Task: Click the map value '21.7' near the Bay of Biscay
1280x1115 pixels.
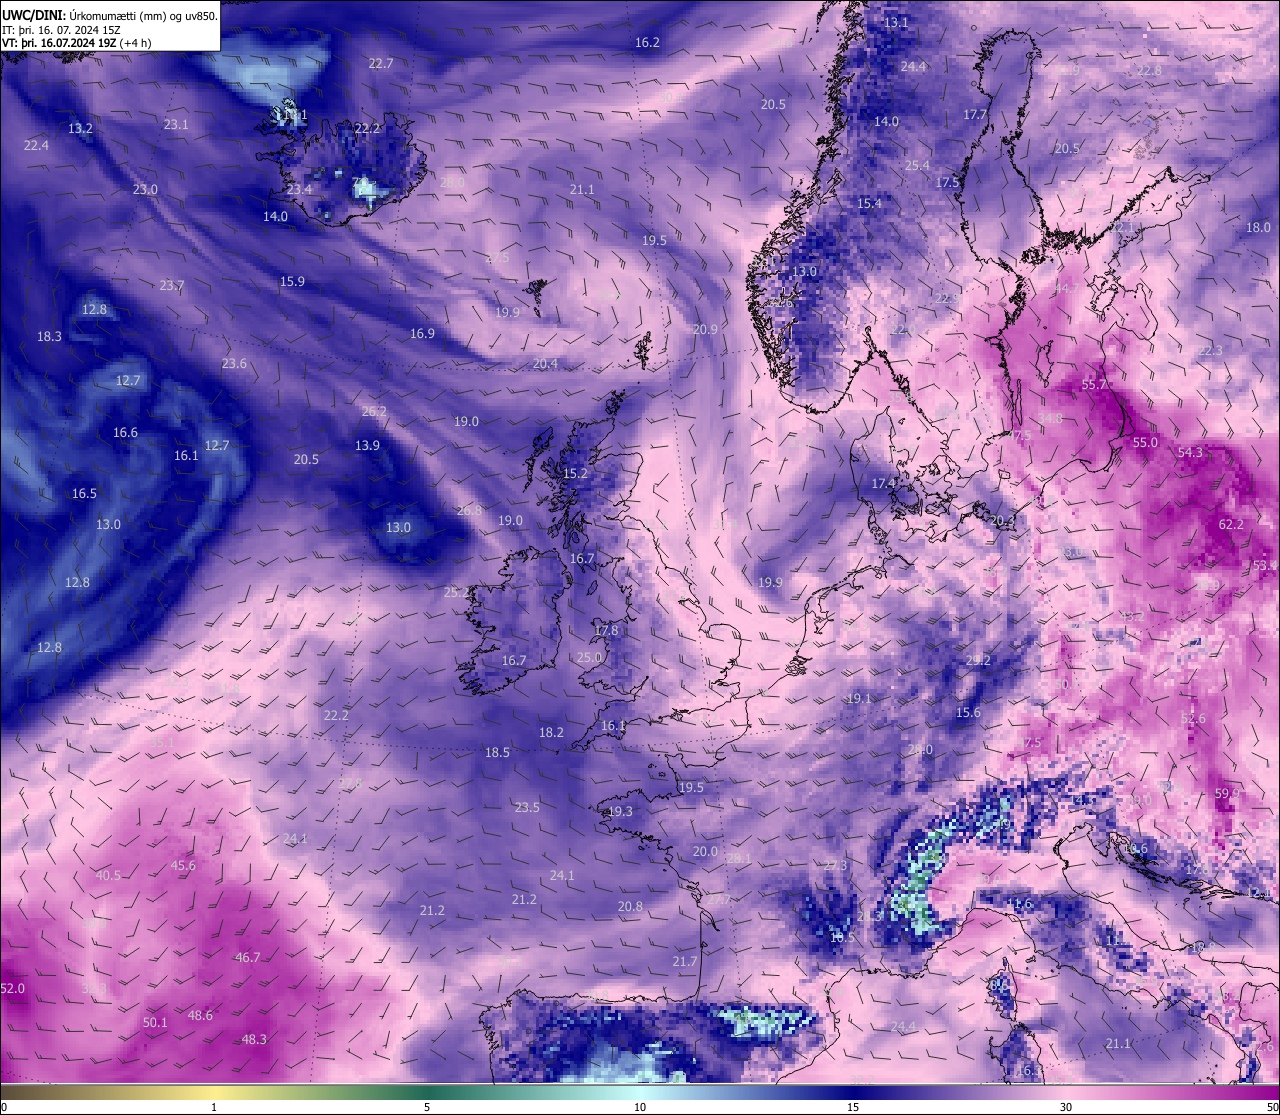Action: (x=684, y=961)
